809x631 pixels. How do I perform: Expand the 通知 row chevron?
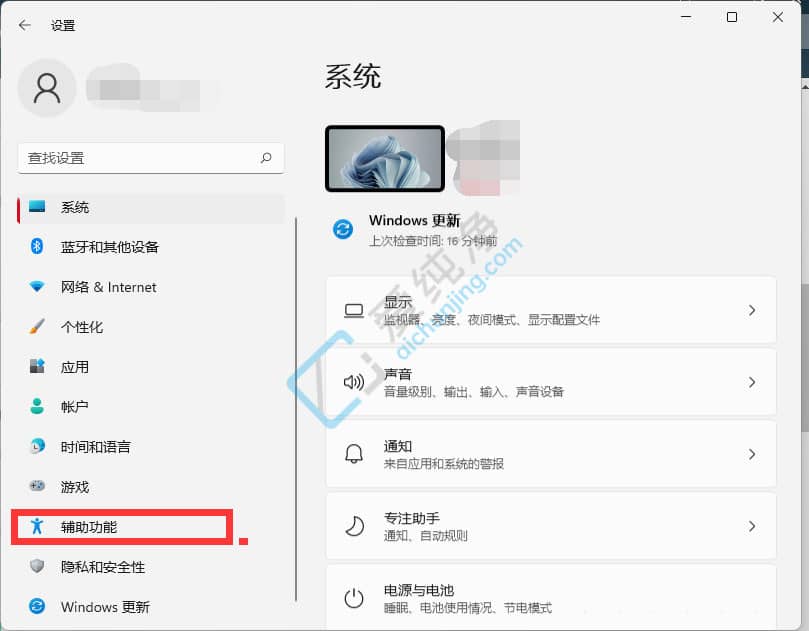click(752, 454)
